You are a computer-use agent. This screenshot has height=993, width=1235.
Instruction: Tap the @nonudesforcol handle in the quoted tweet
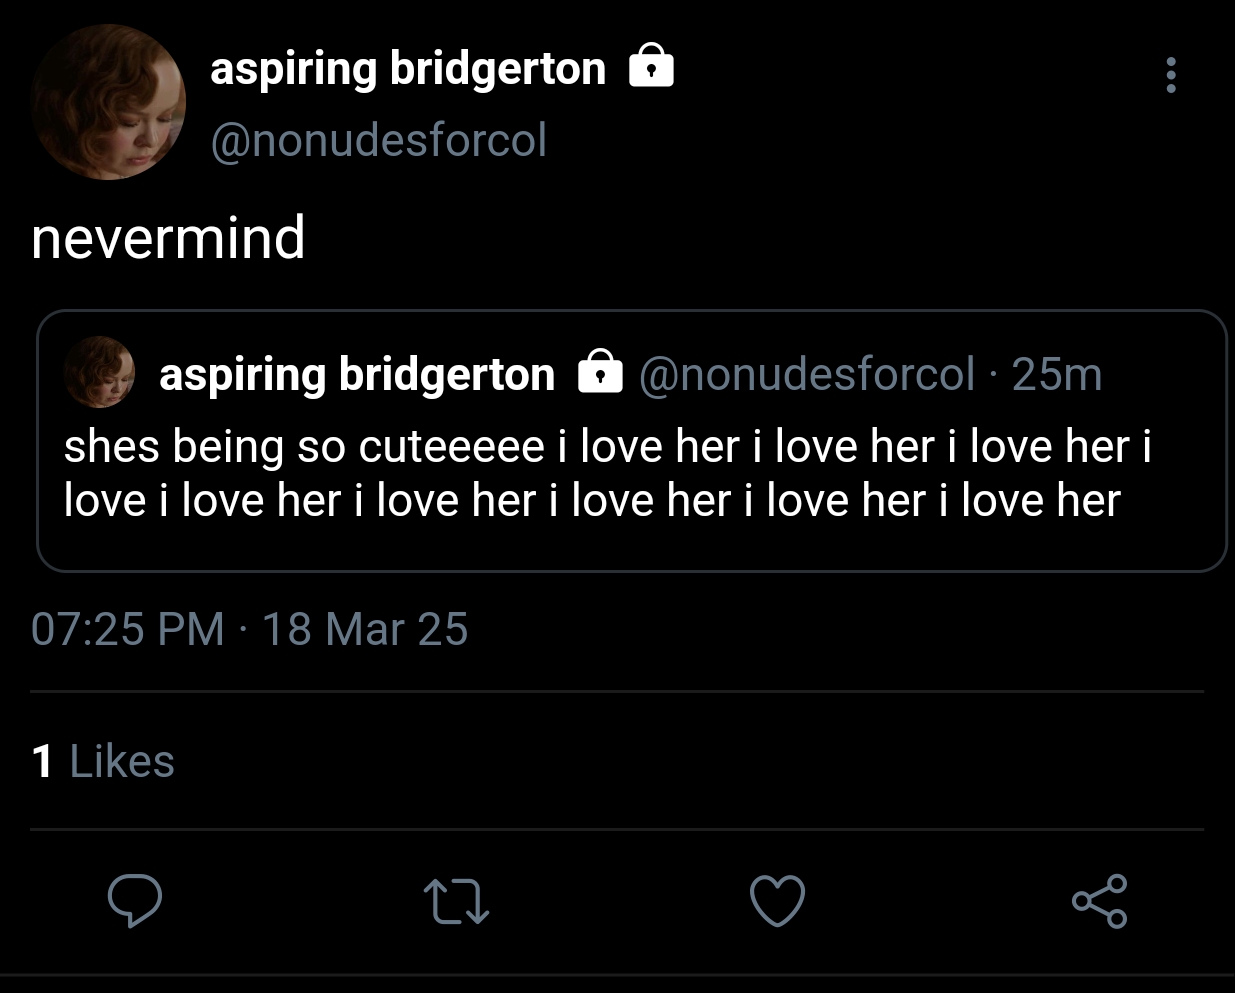pos(806,375)
